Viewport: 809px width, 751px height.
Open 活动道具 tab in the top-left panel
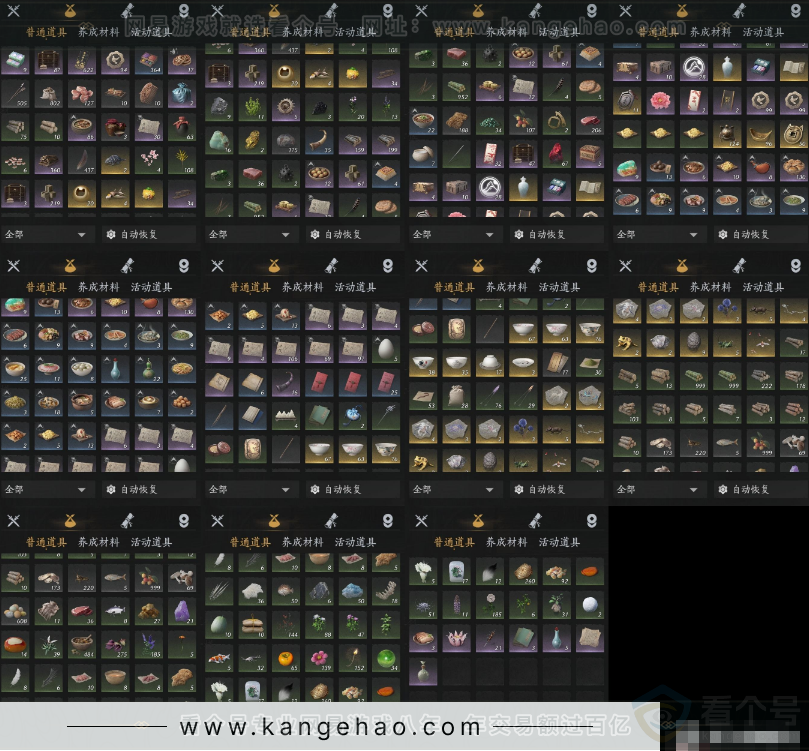[x=151, y=32]
